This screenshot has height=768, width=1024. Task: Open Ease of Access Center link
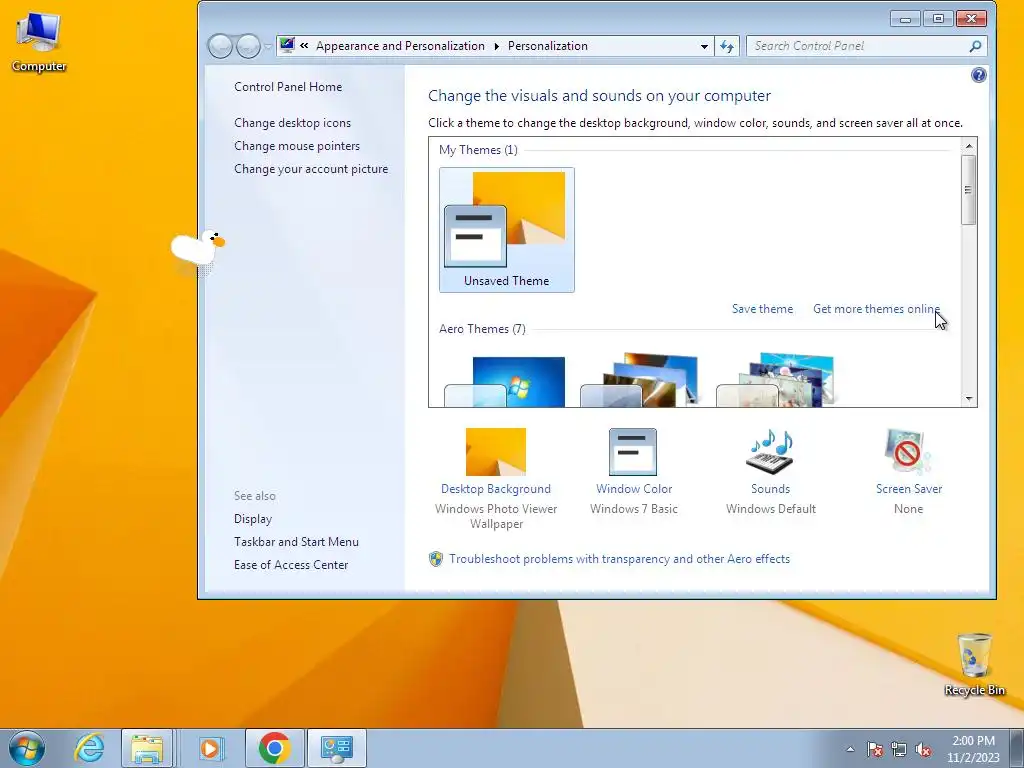291,564
